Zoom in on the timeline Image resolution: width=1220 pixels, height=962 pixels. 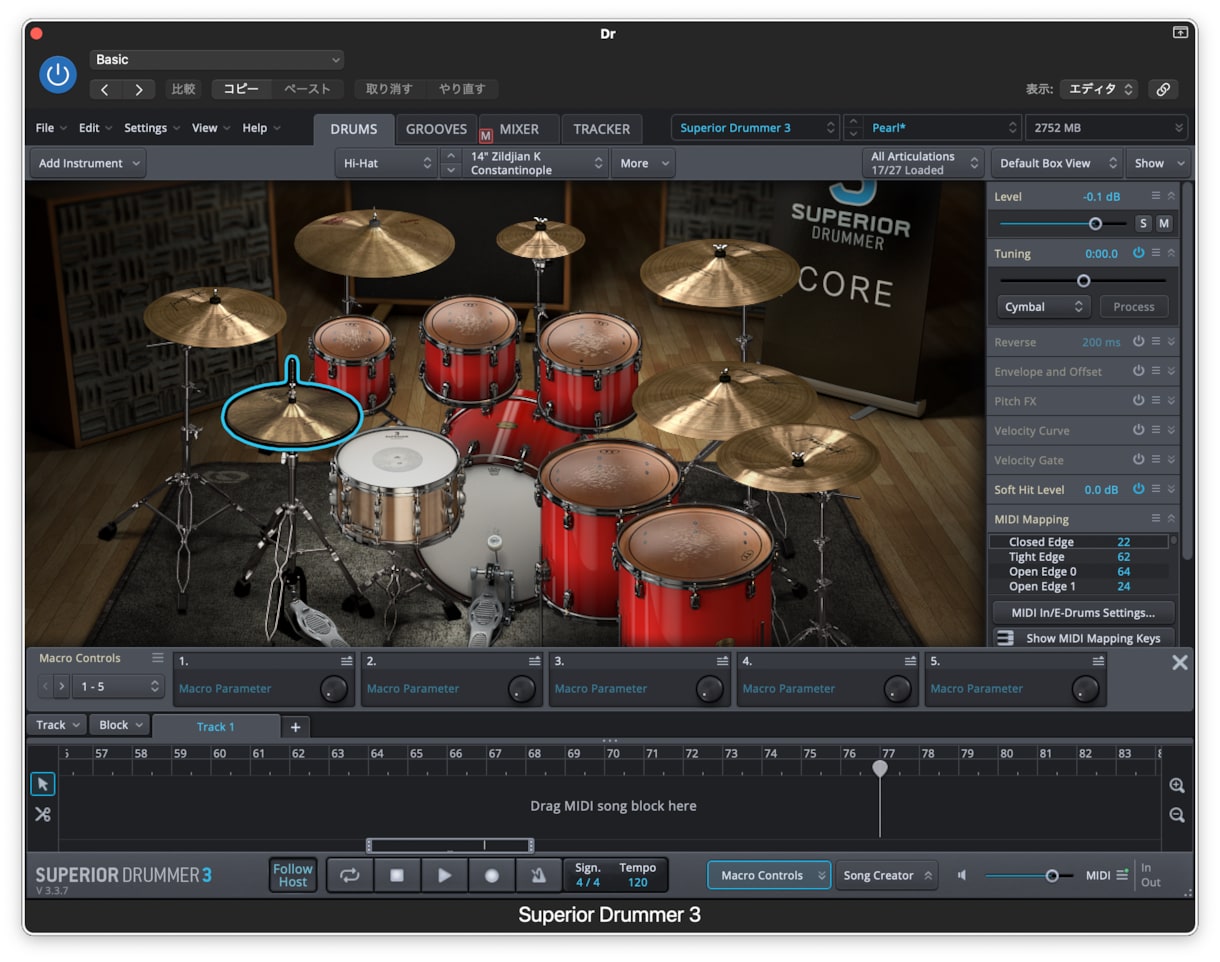click(x=1177, y=786)
